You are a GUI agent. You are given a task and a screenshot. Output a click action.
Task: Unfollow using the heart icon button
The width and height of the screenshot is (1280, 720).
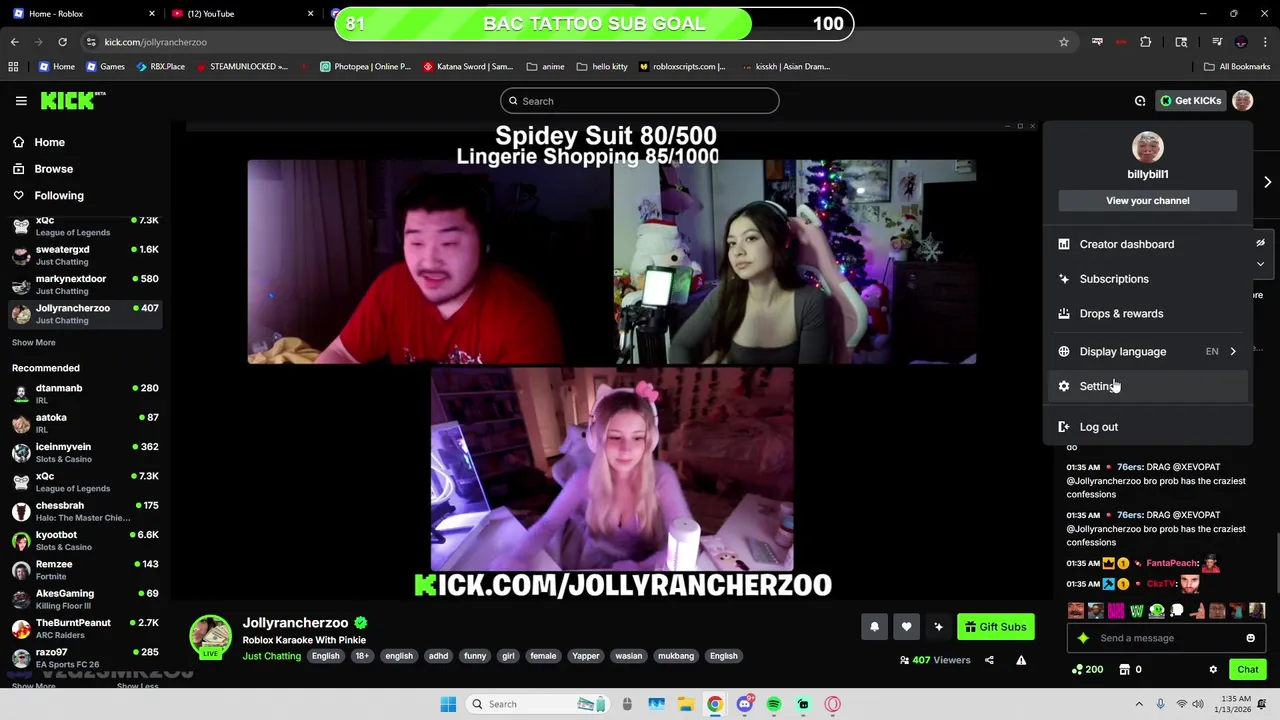[906, 627]
